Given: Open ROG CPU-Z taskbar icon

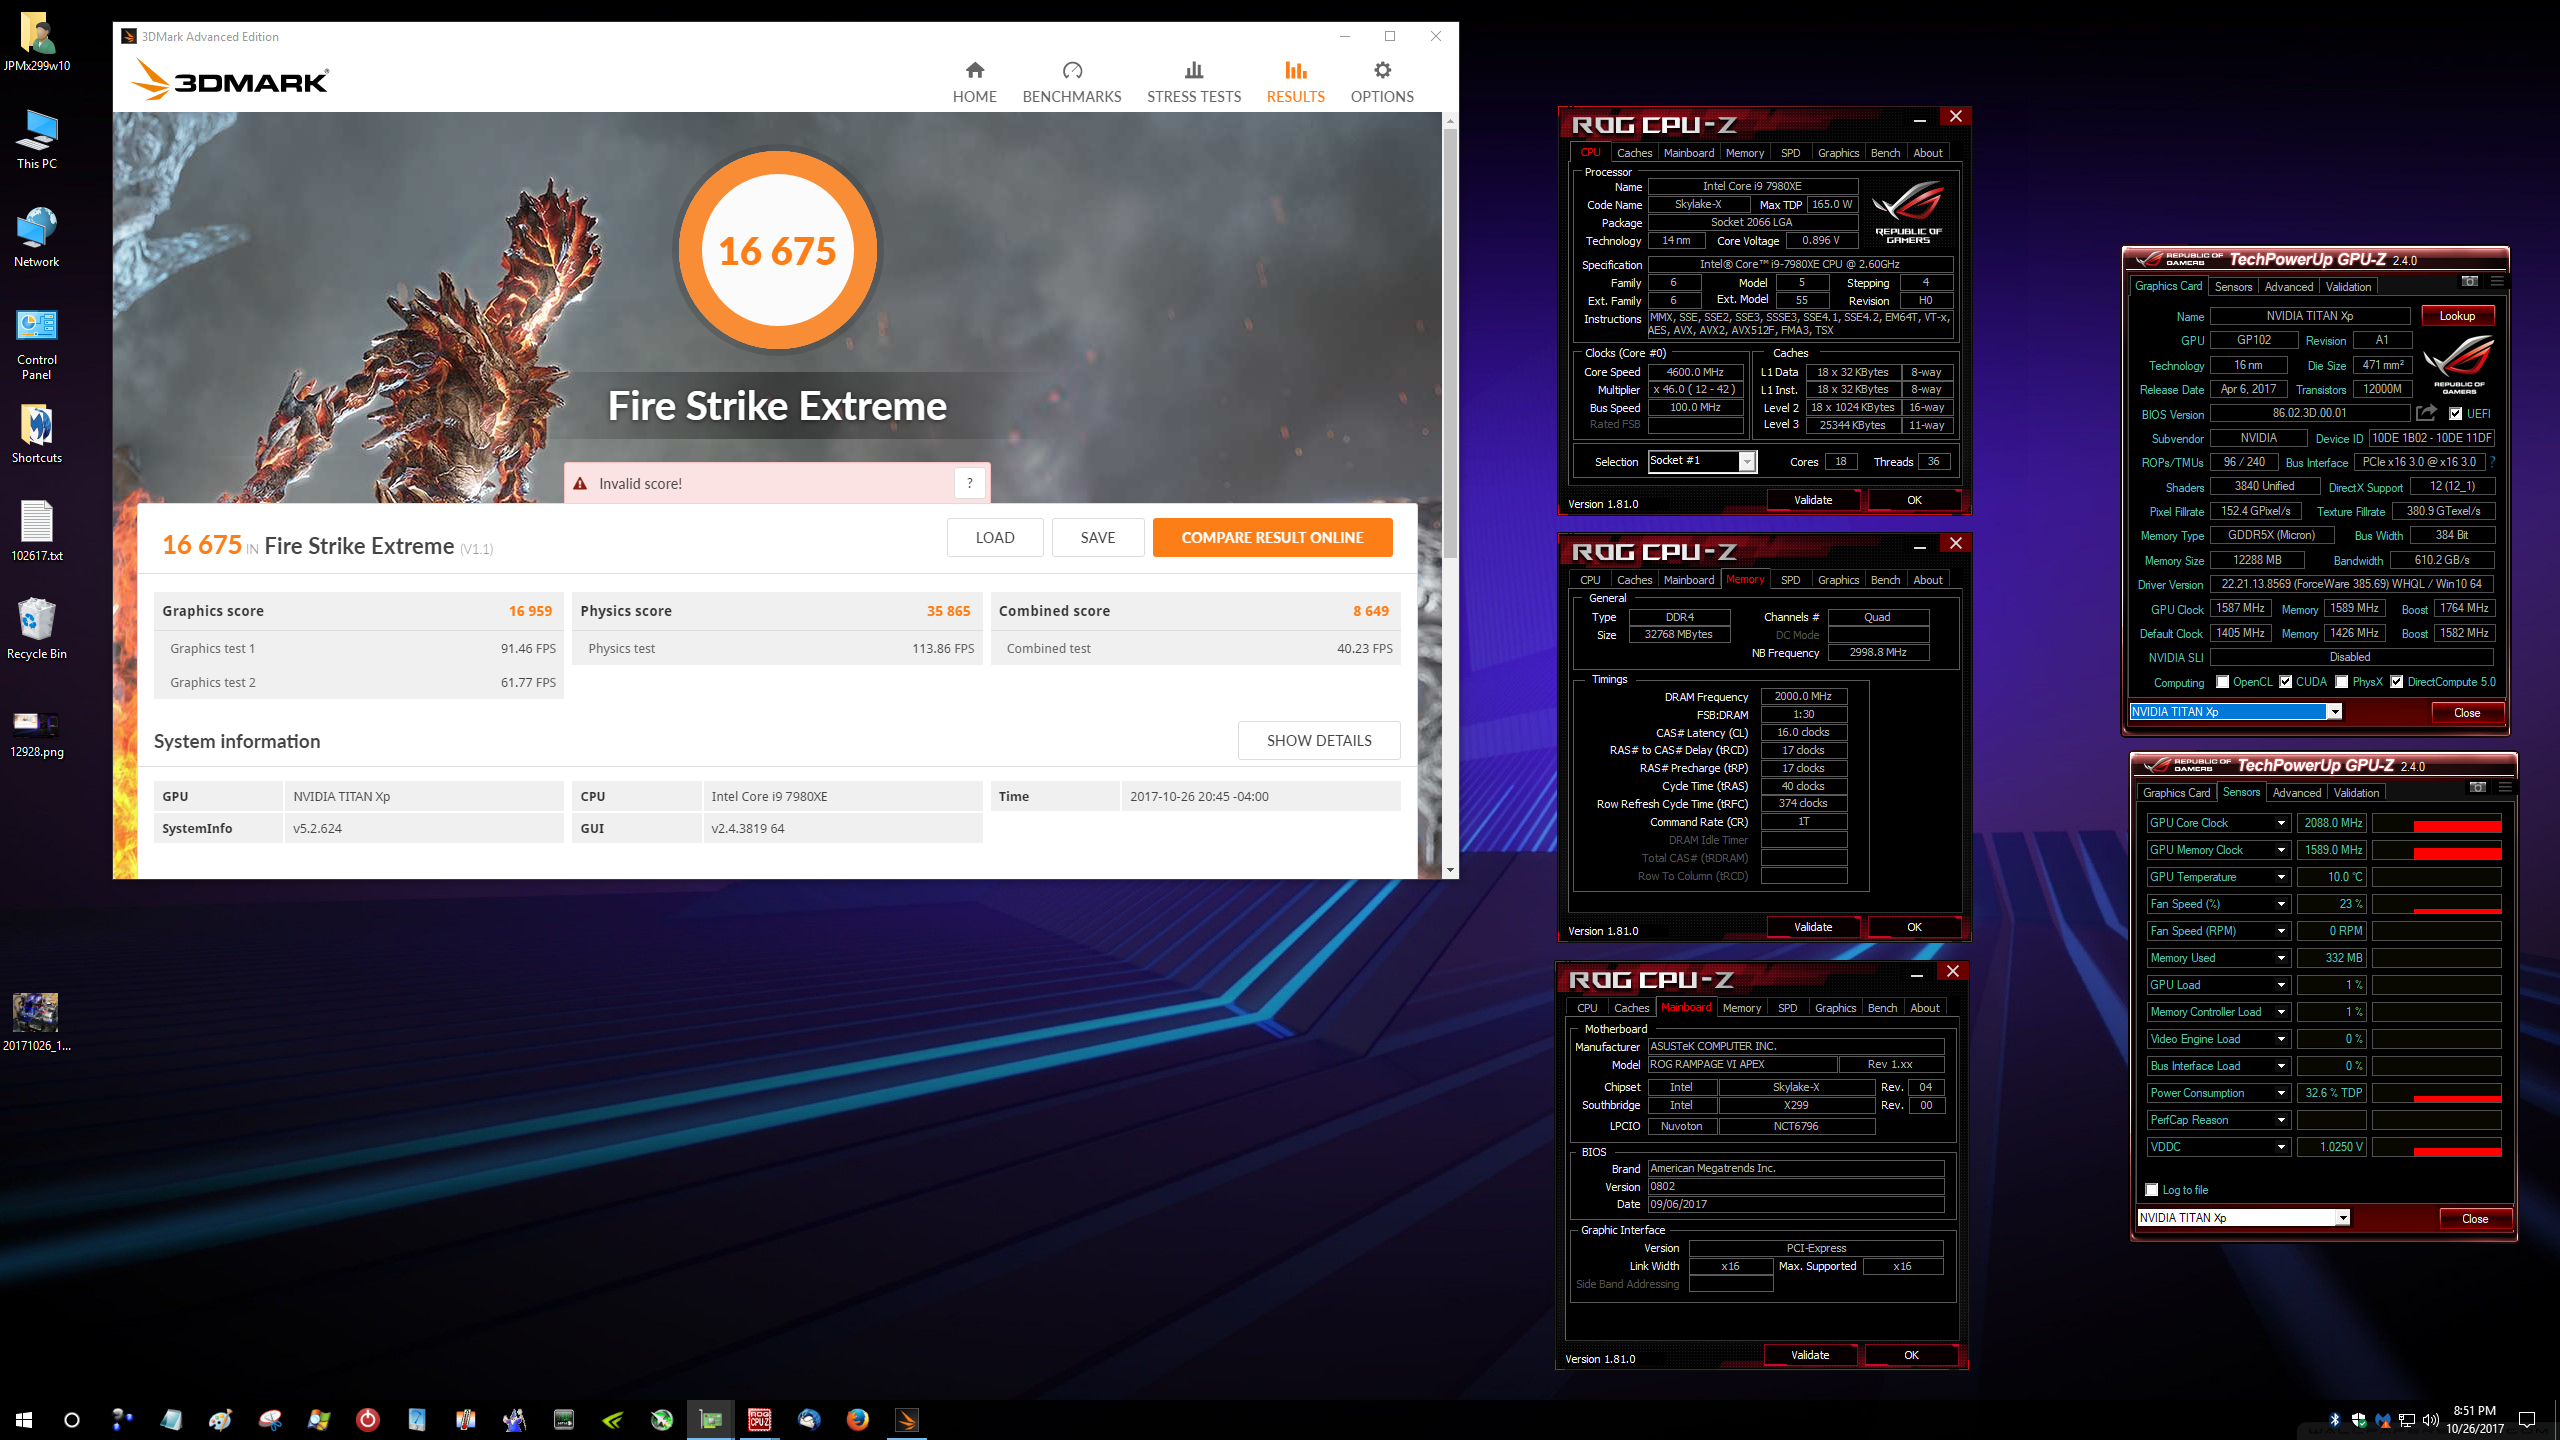Looking at the screenshot, I should tap(759, 1419).
